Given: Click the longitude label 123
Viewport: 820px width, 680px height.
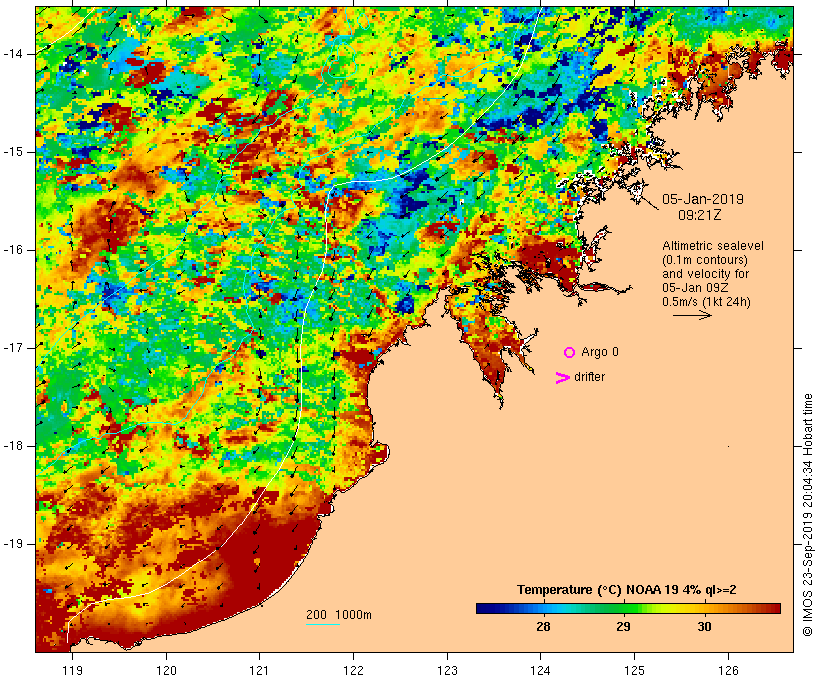Looking at the screenshot, I should tap(447, 670).
